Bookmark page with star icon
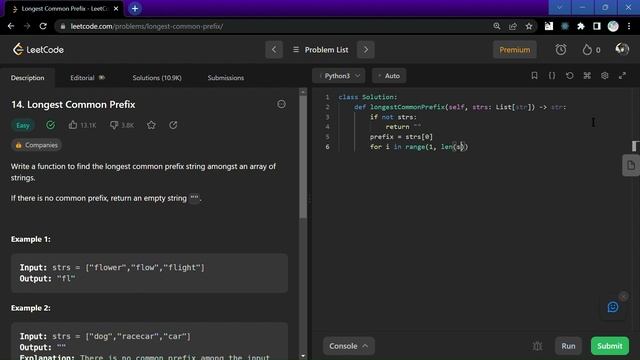 [529, 26]
